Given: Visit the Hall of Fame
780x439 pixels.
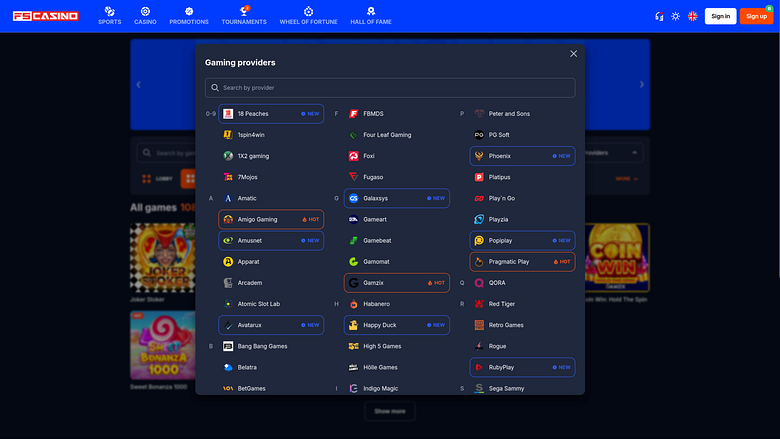Looking at the screenshot, I should [x=371, y=16].
